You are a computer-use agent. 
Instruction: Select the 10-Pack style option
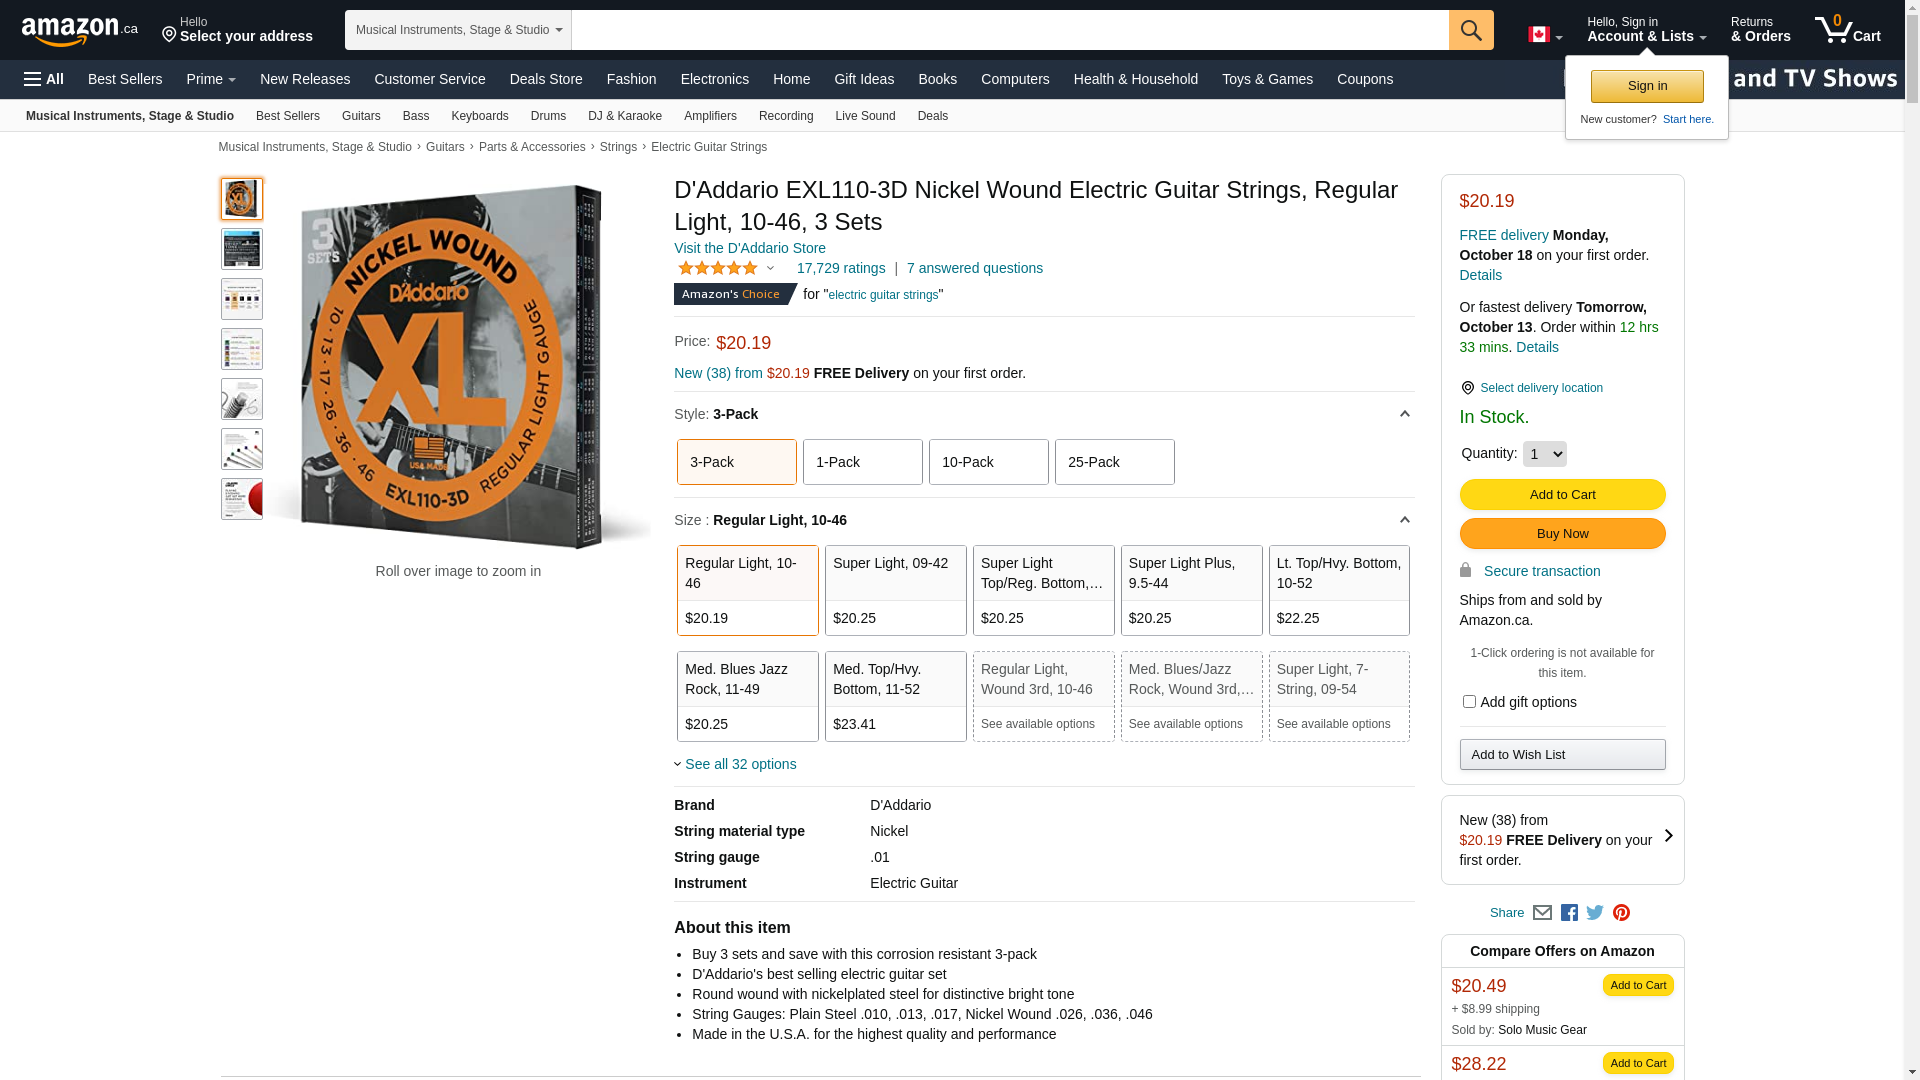988,462
